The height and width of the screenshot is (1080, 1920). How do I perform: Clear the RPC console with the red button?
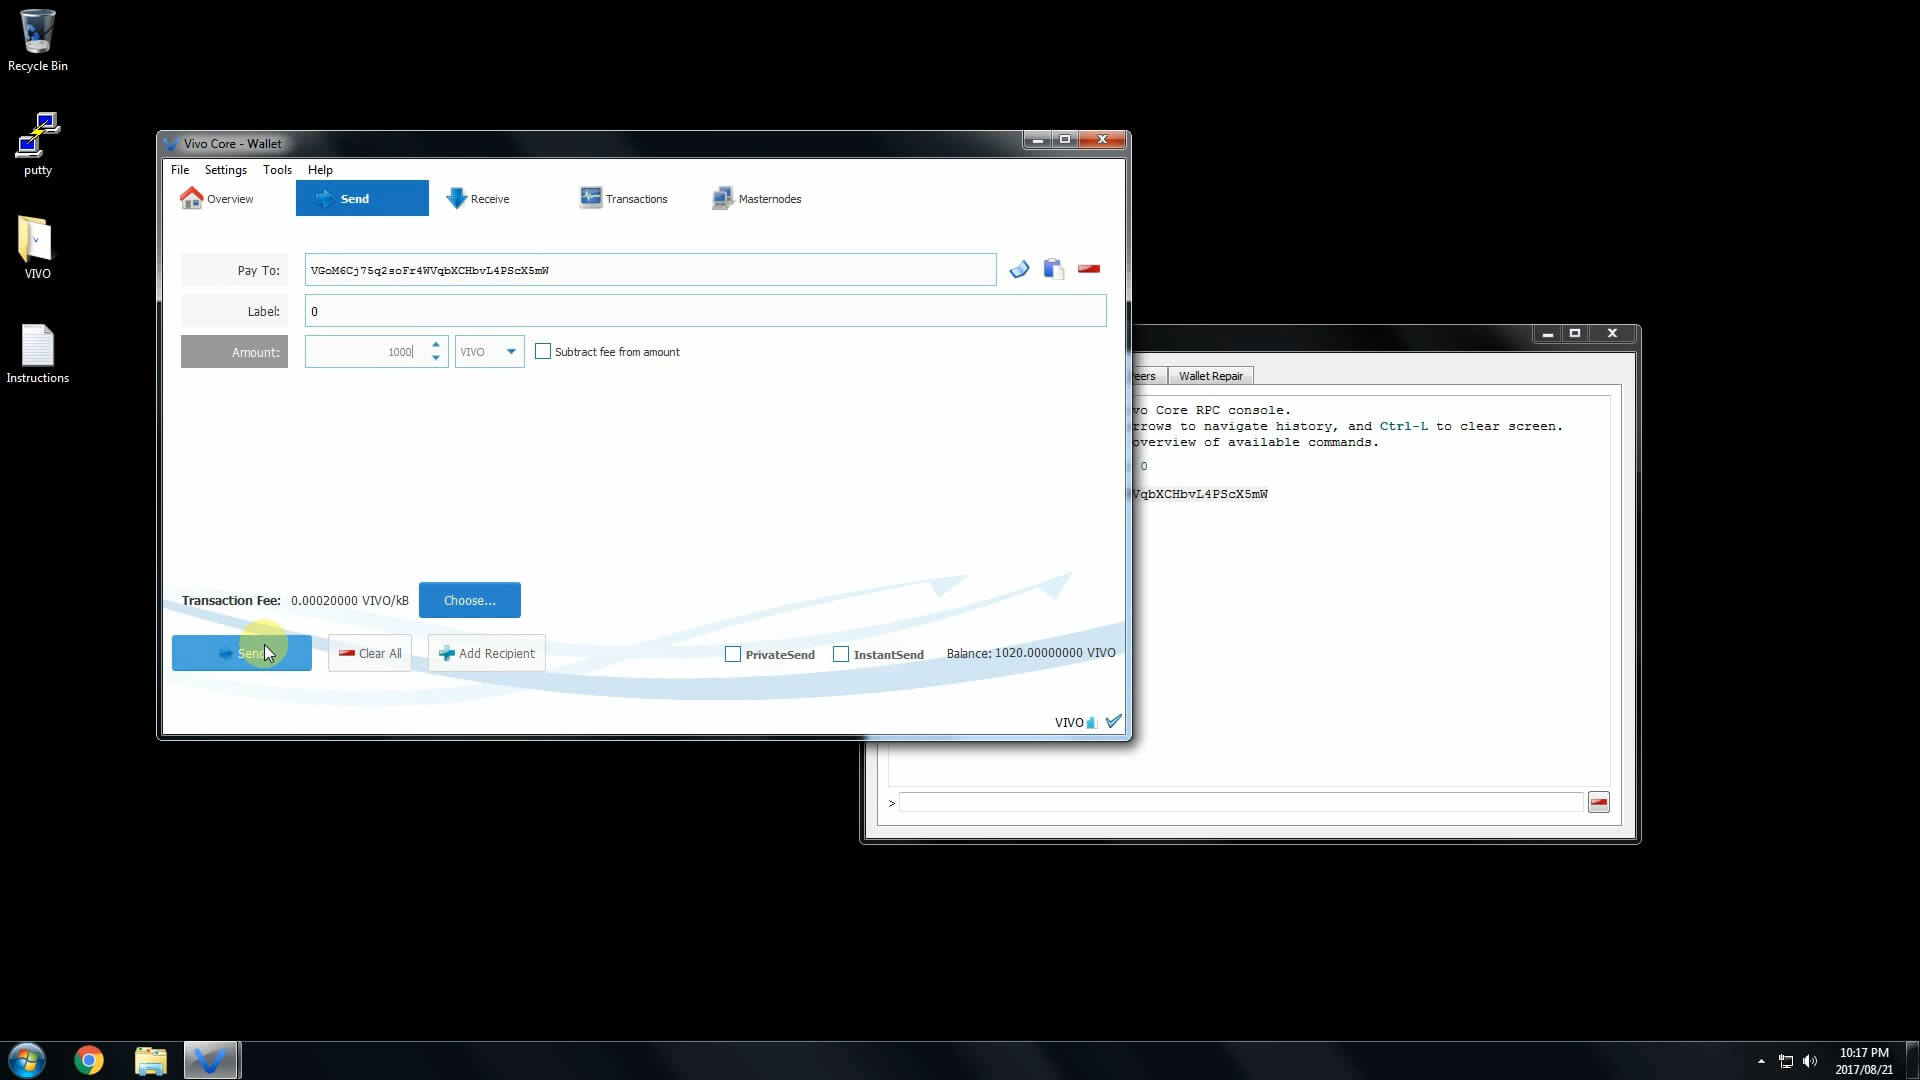(x=1599, y=802)
